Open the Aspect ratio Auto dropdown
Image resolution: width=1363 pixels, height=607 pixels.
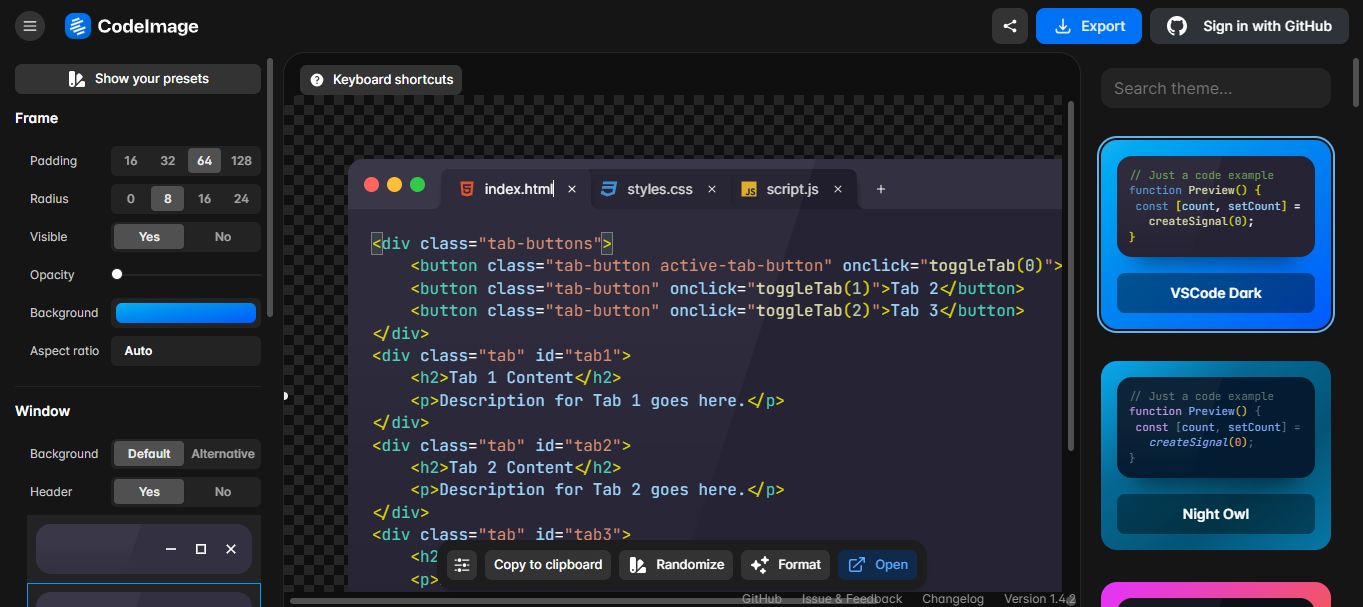186,351
